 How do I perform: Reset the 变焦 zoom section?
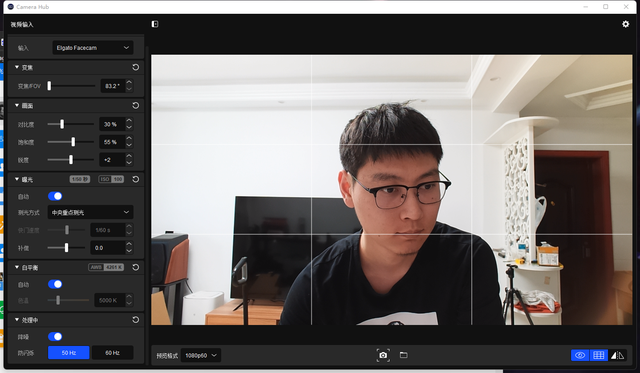[136, 67]
